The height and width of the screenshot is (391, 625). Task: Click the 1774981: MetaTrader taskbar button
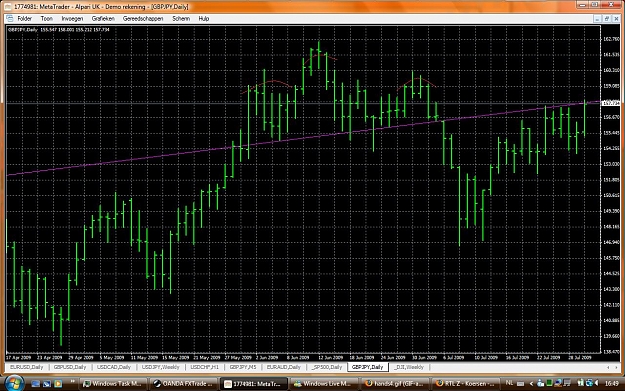click(254, 383)
